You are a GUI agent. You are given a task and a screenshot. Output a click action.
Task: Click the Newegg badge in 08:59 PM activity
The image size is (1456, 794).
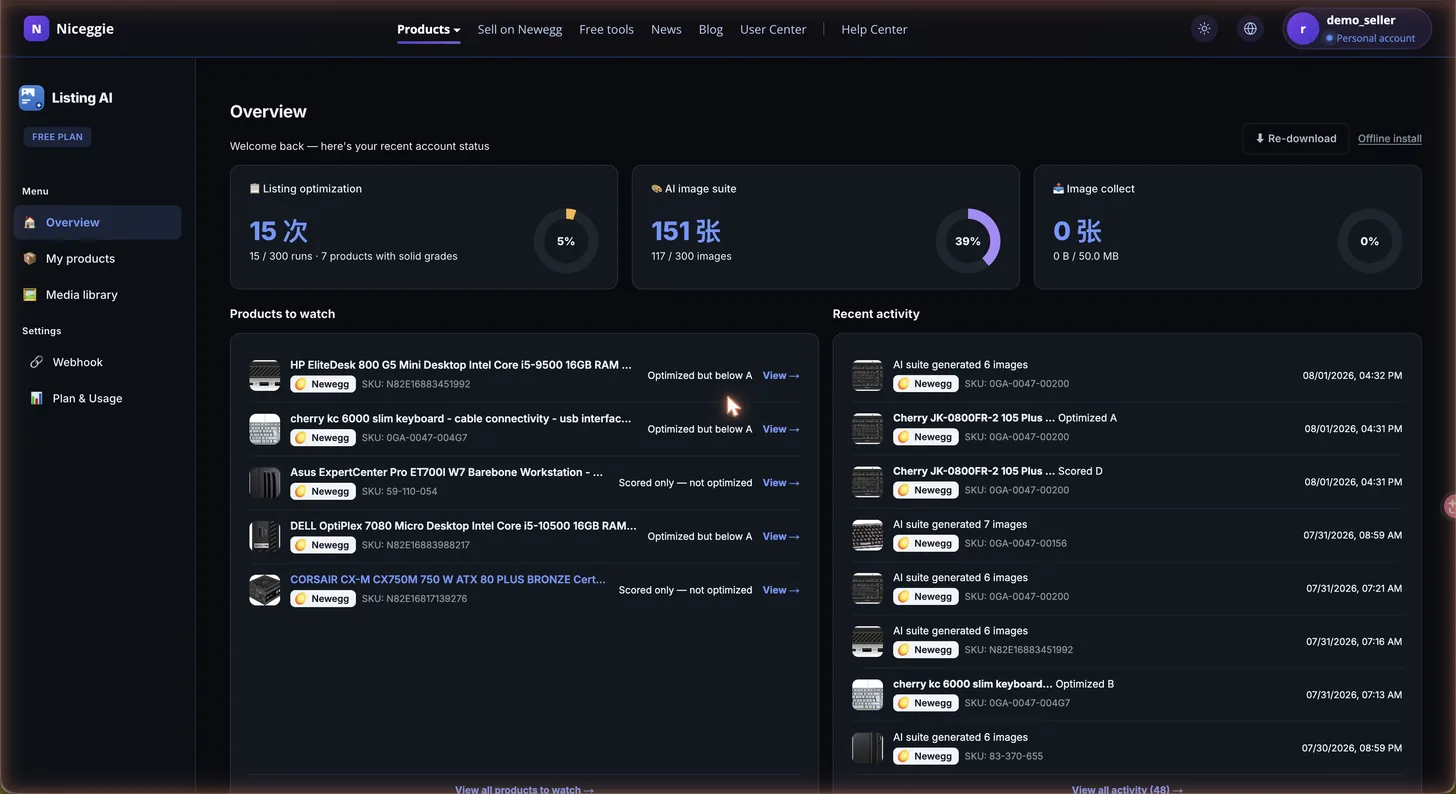tap(926, 756)
